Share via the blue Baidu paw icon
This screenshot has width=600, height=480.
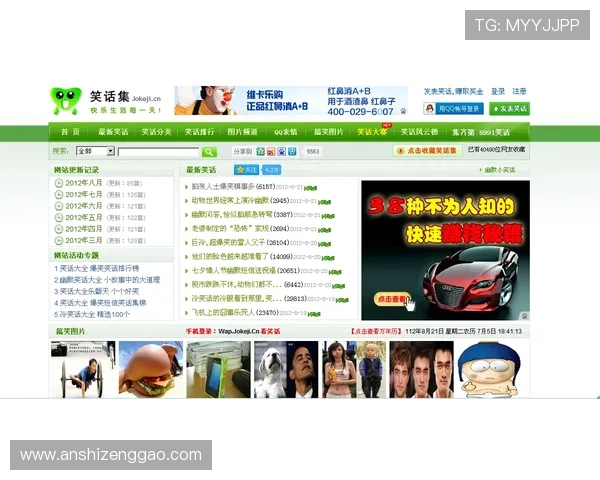point(282,152)
